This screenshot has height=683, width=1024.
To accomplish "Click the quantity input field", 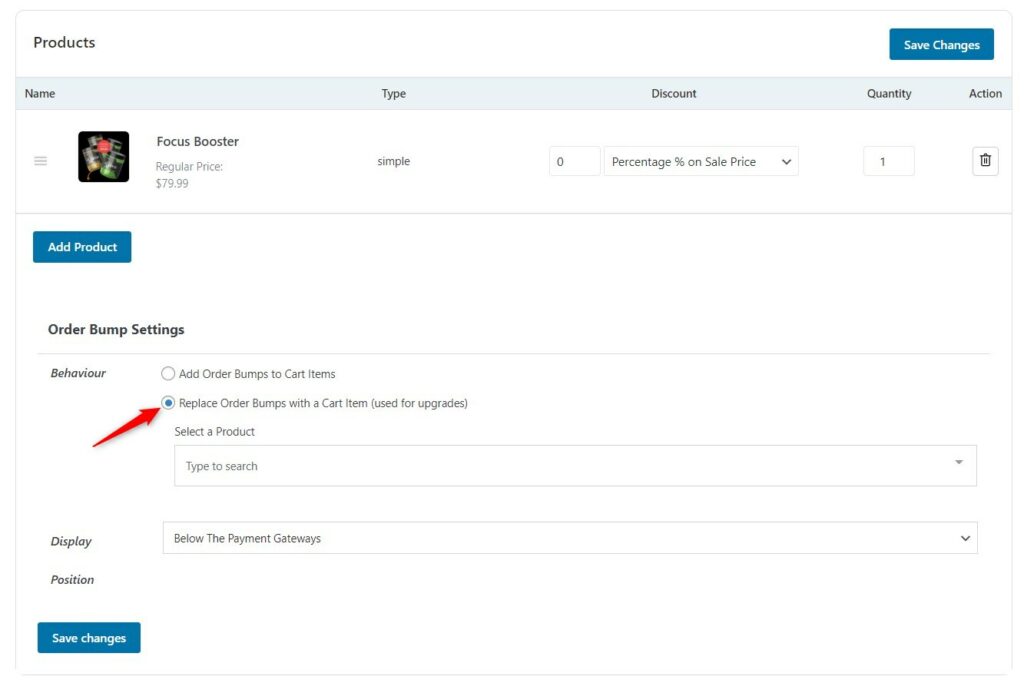I will point(888,161).
